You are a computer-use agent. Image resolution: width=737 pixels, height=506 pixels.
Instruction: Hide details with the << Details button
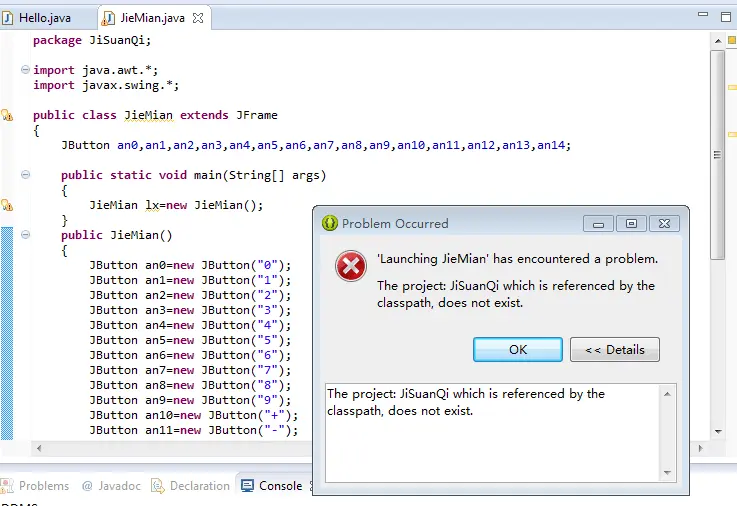(x=615, y=350)
